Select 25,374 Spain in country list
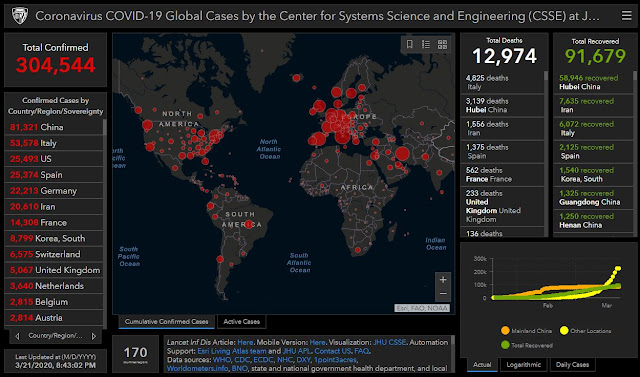Screen dimensions: 640x377 [53, 175]
